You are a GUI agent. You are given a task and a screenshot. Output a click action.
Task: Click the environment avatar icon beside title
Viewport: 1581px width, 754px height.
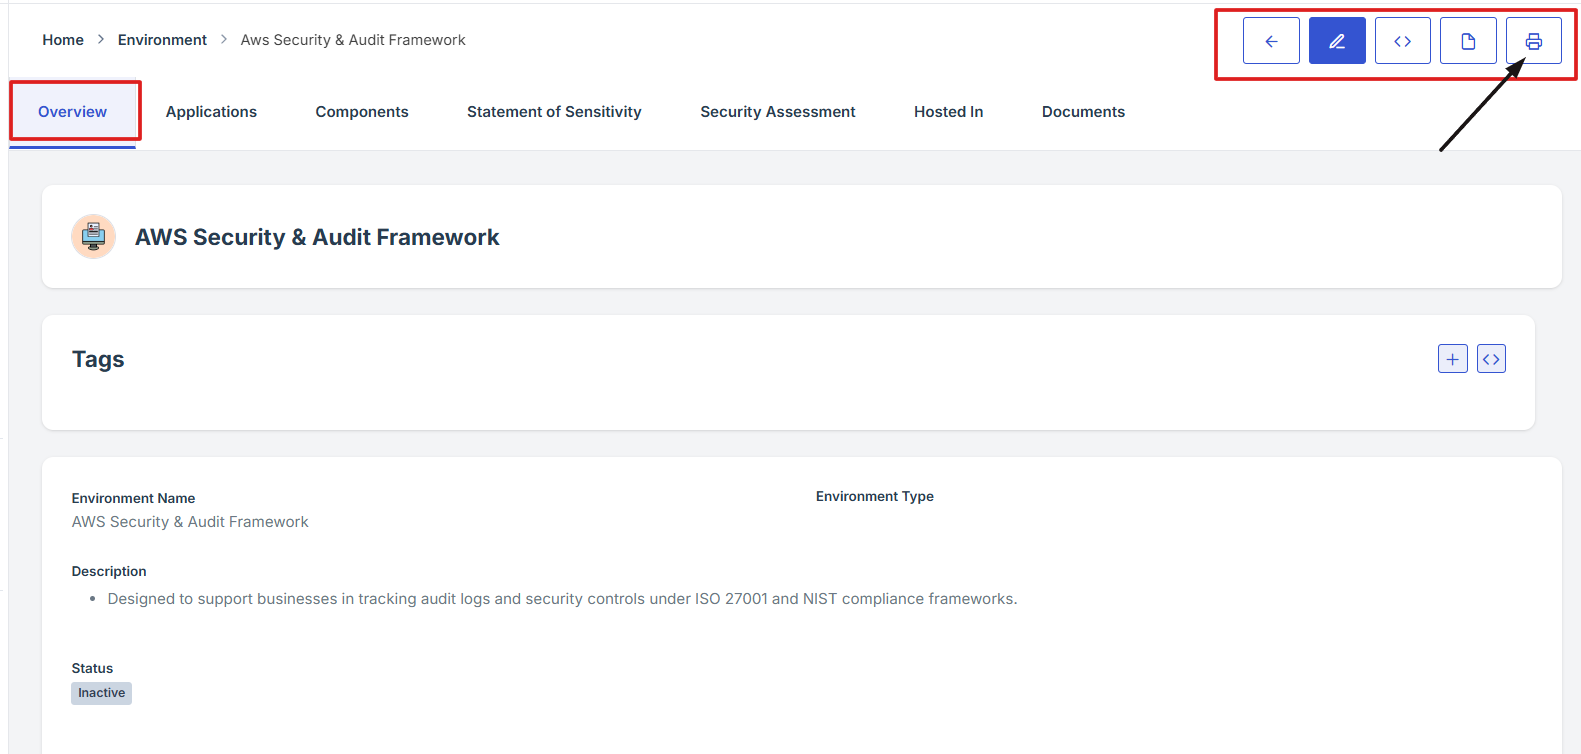[93, 237]
